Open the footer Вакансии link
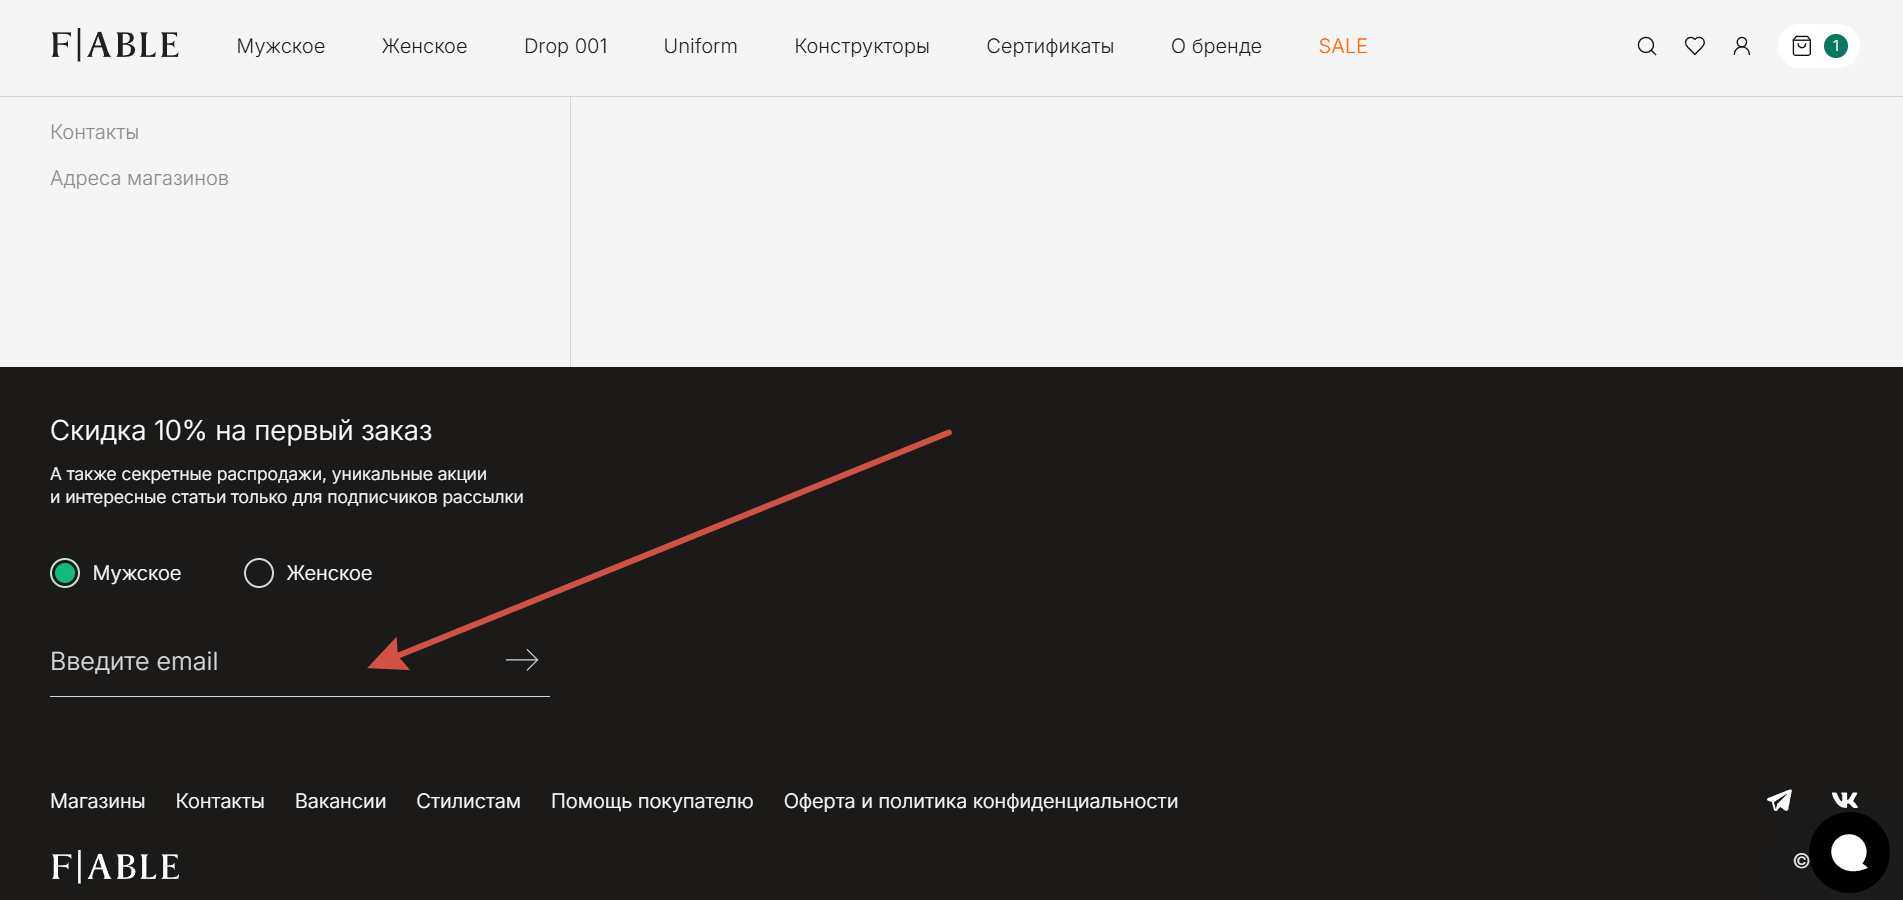Viewport: 1903px width, 900px height. coord(341,801)
